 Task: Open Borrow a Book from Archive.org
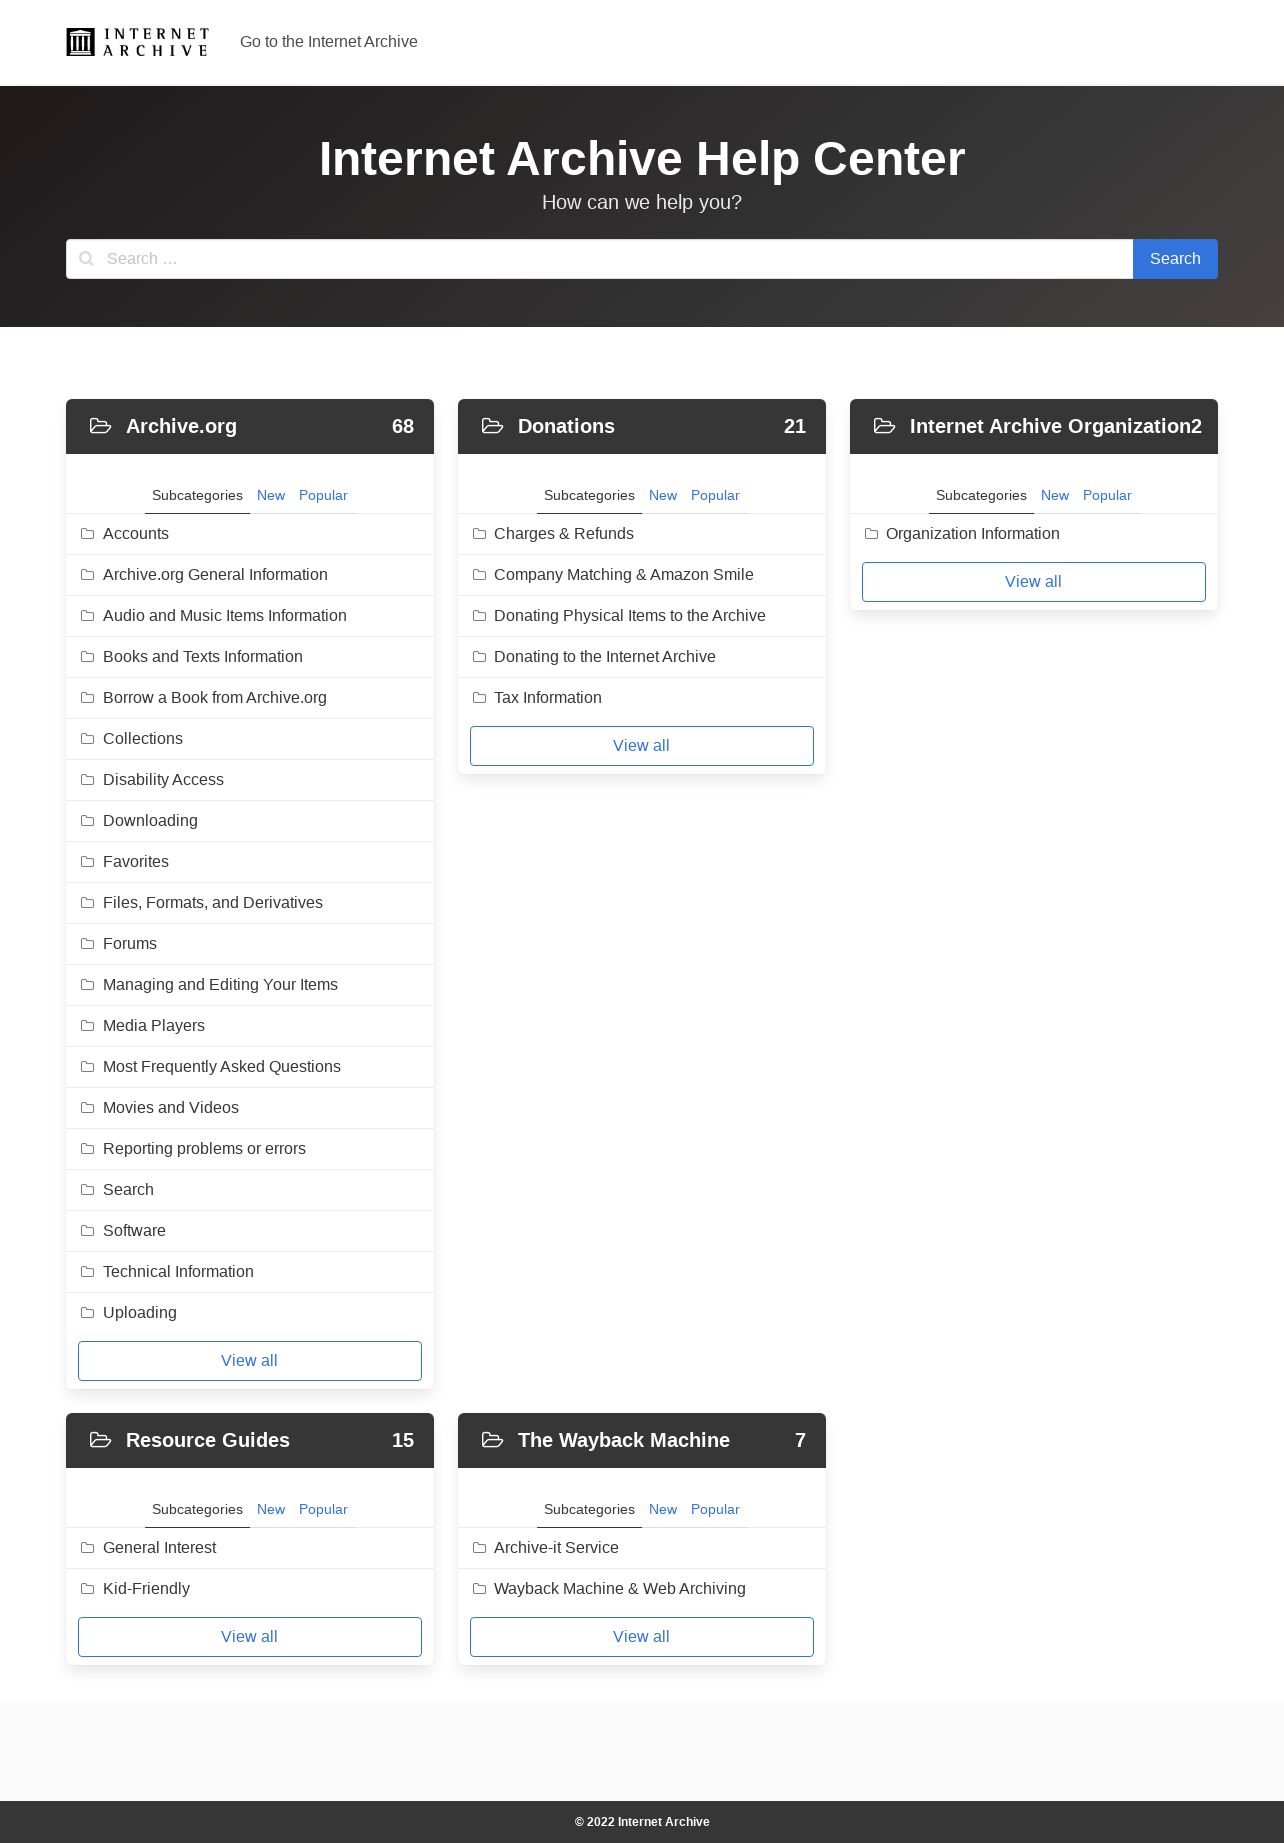[x=215, y=698]
